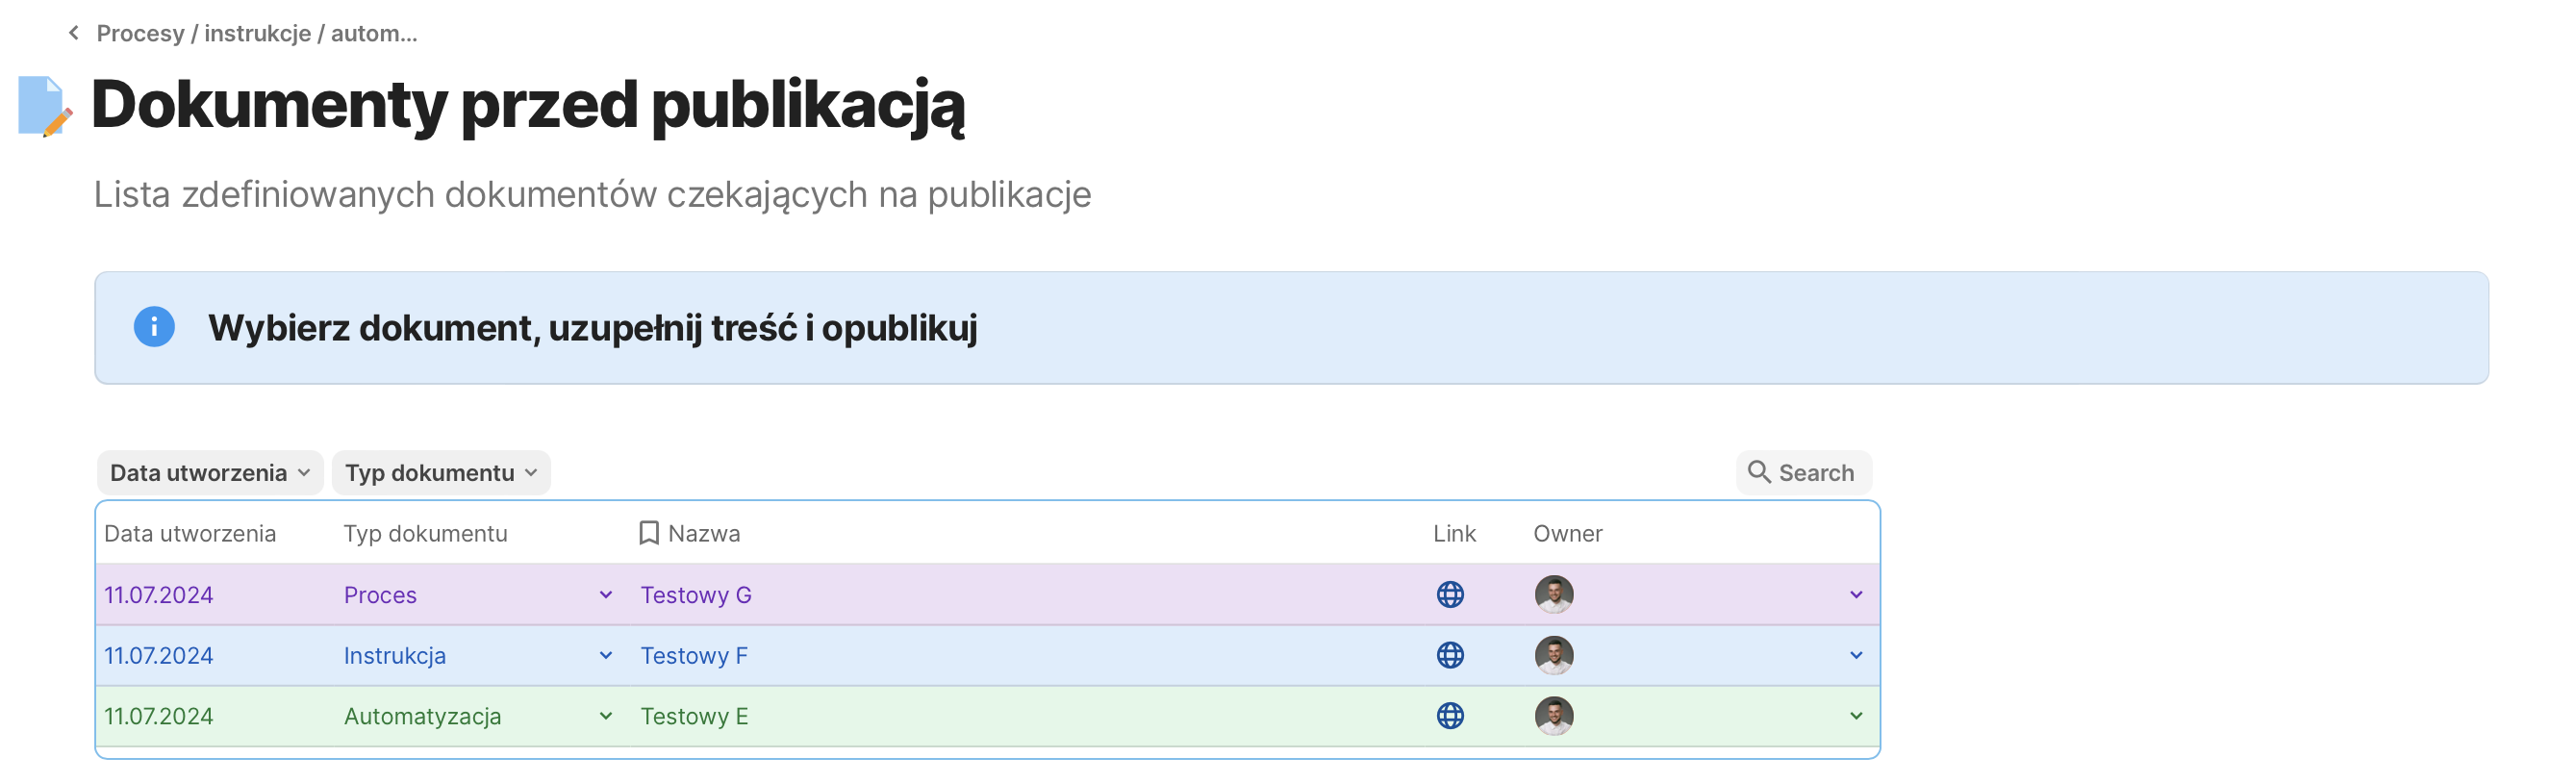Expand the Automatyzacja document type dropdown
The height and width of the screenshot is (783, 2576).
606,716
